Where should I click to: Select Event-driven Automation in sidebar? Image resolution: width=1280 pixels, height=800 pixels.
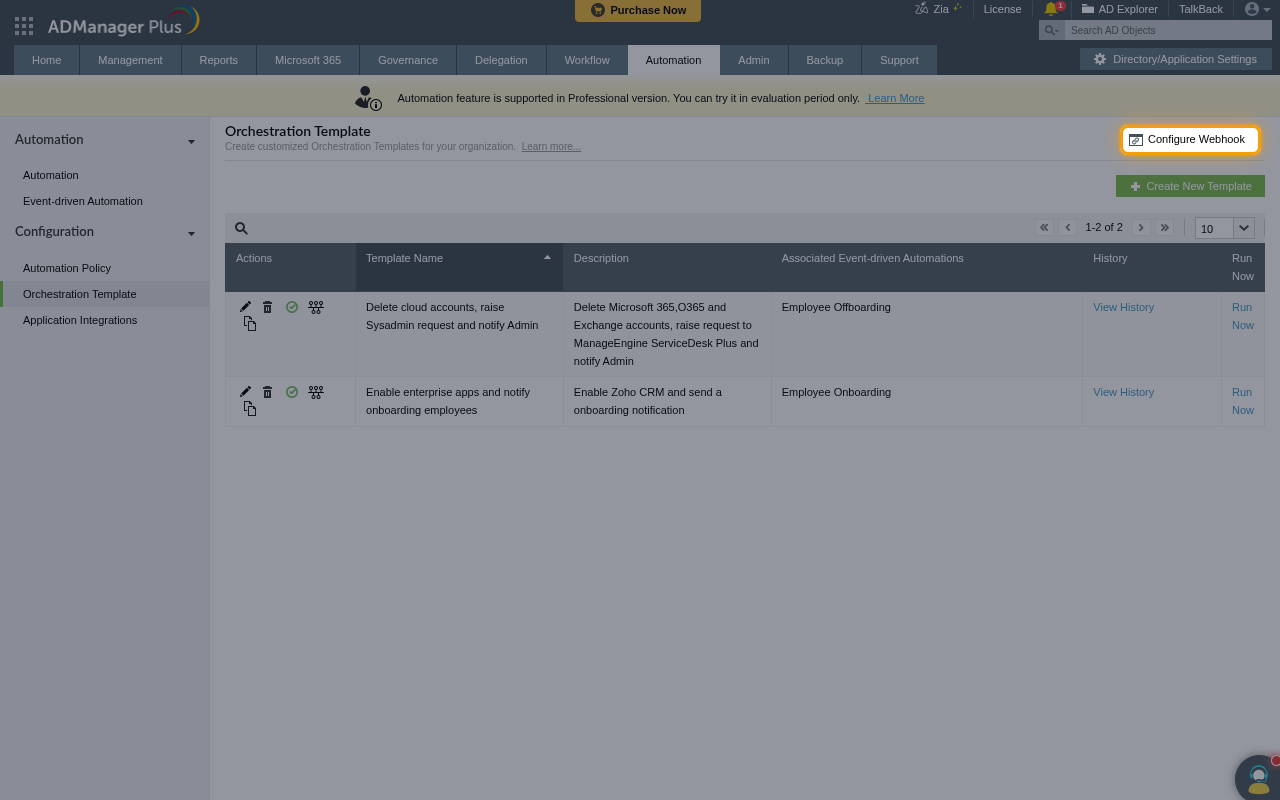(x=83, y=201)
